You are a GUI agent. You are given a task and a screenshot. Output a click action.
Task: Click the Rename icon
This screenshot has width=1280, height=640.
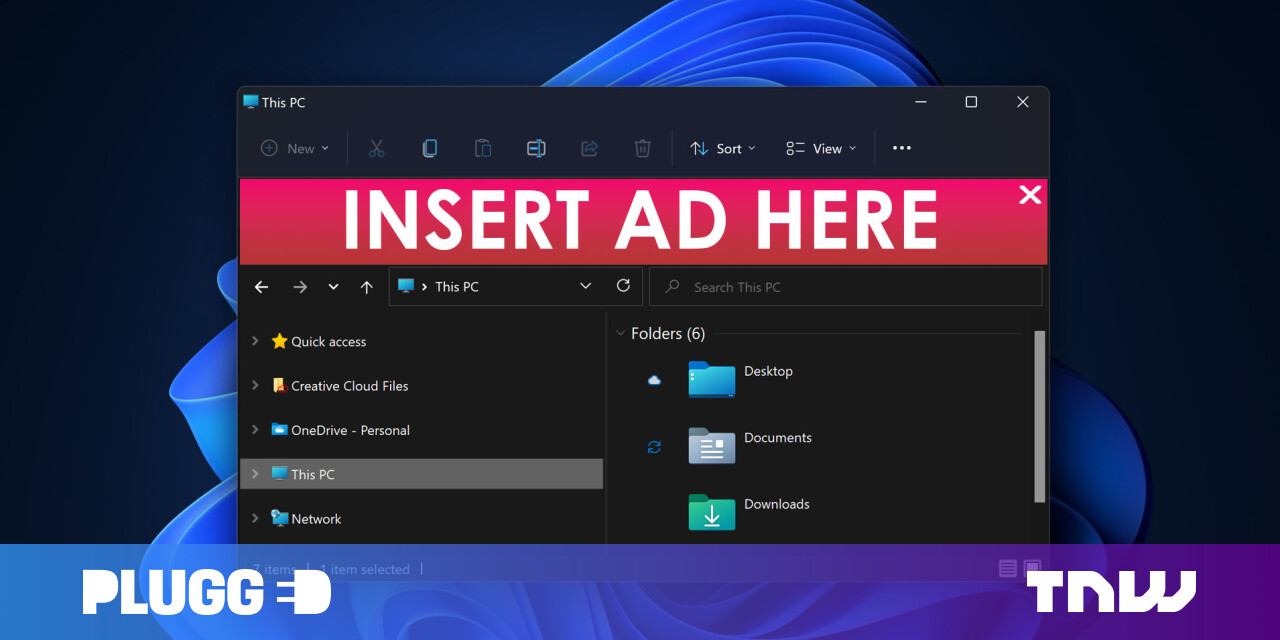coord(536,148)
